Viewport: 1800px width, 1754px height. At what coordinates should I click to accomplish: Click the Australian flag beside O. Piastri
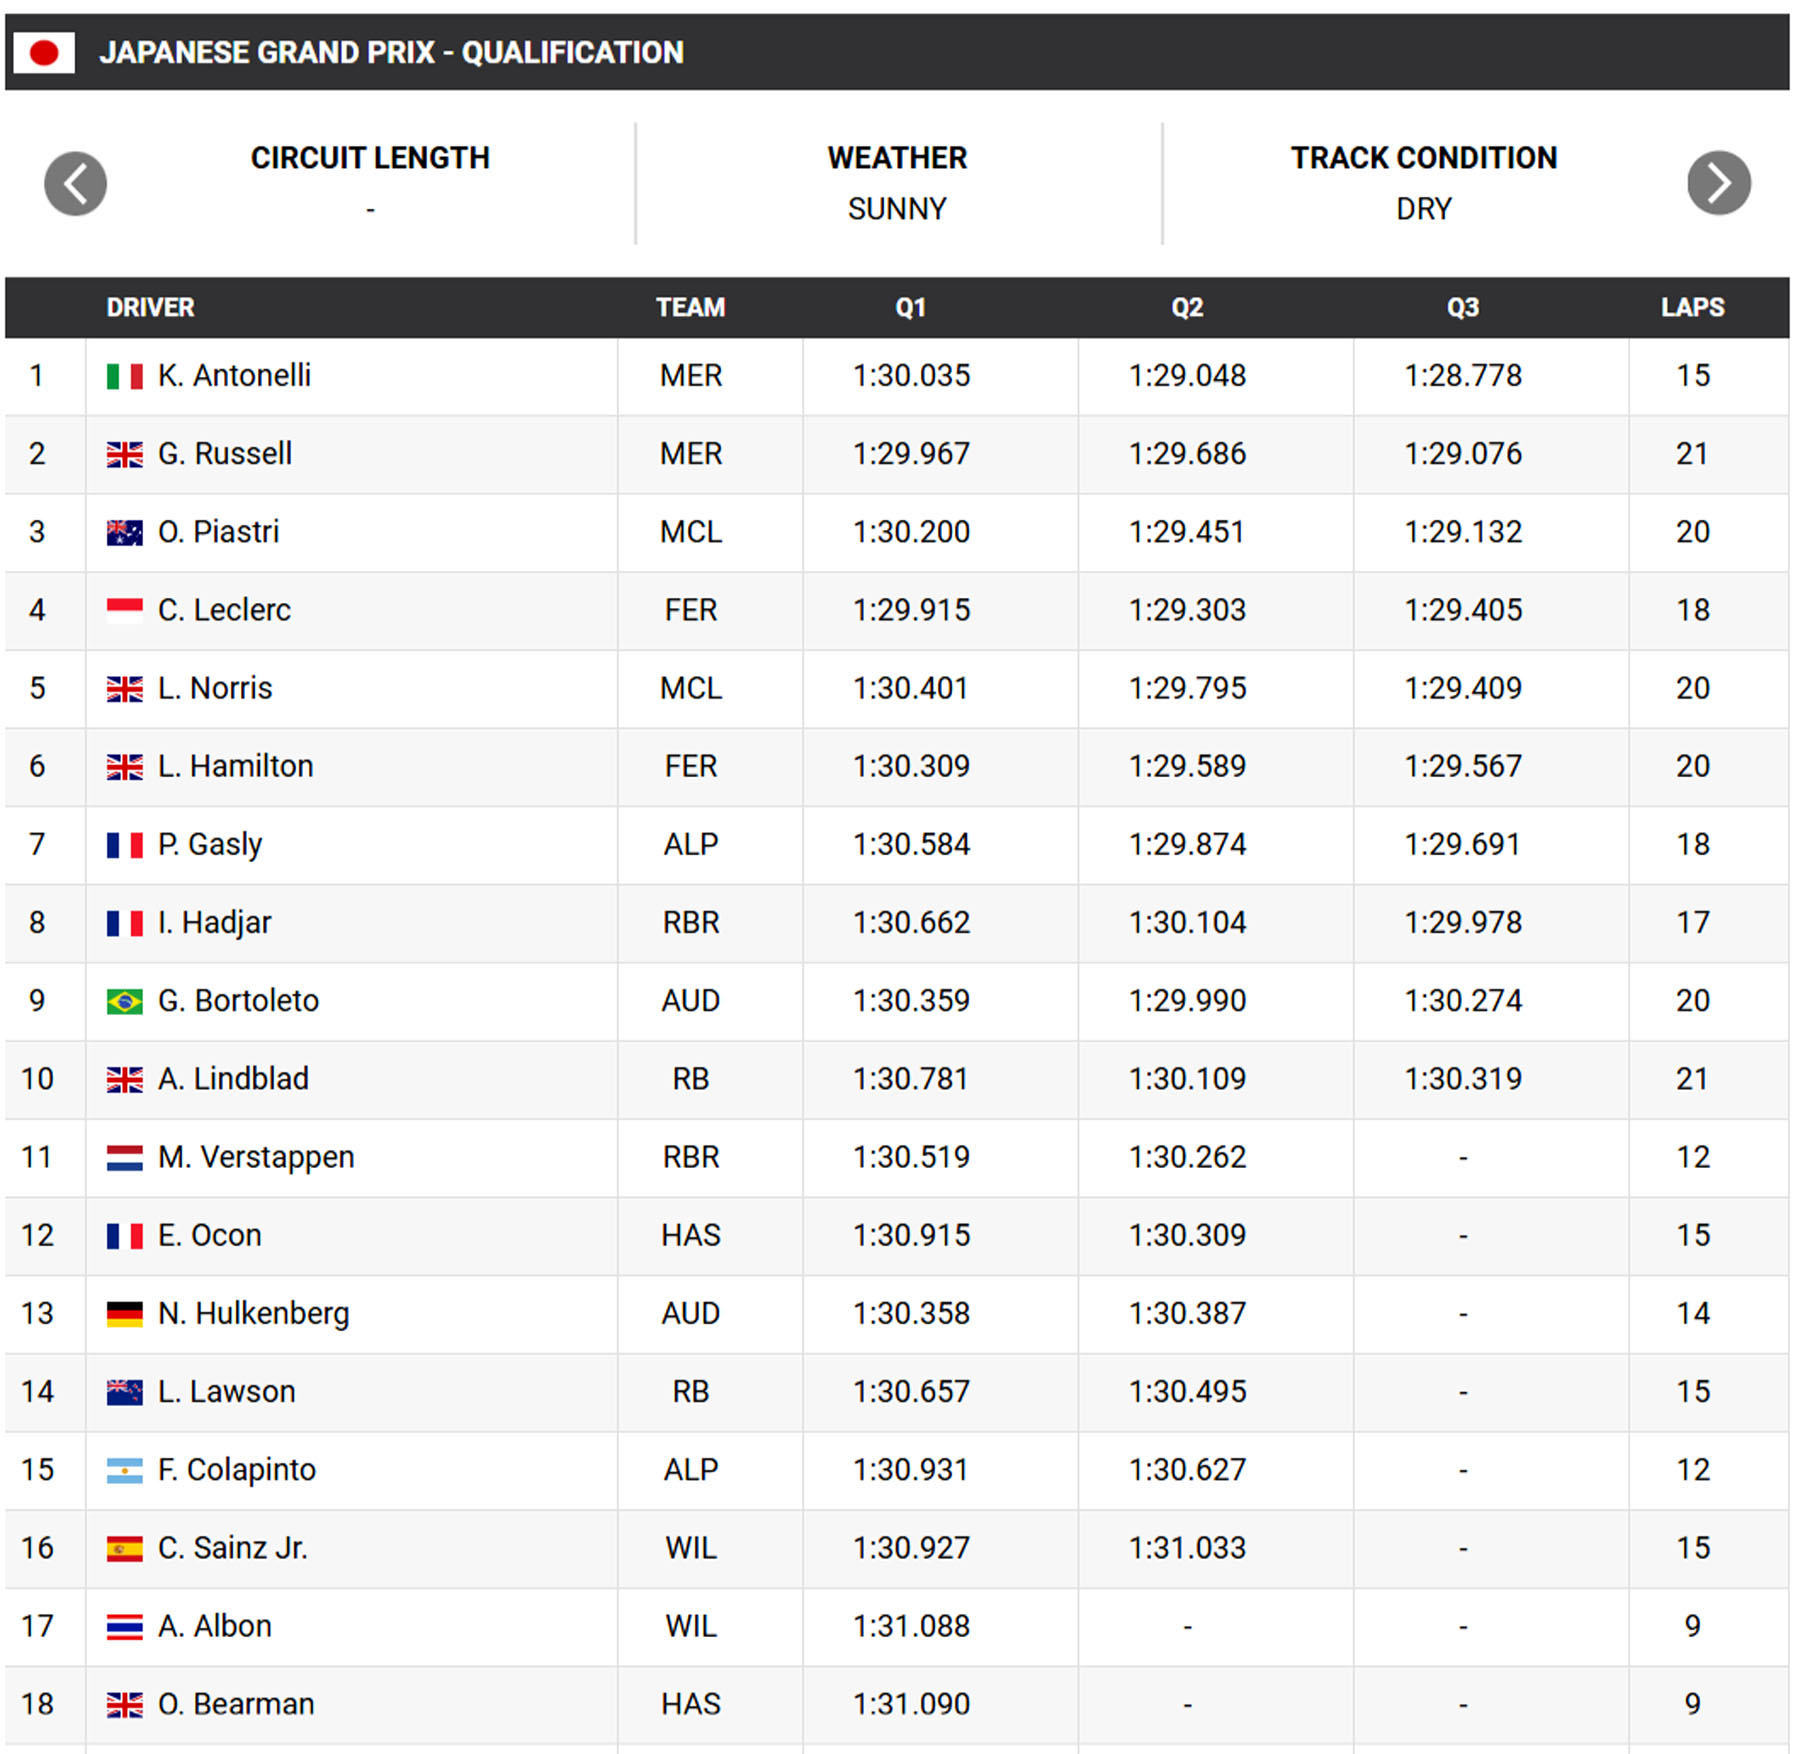[124, 532]
